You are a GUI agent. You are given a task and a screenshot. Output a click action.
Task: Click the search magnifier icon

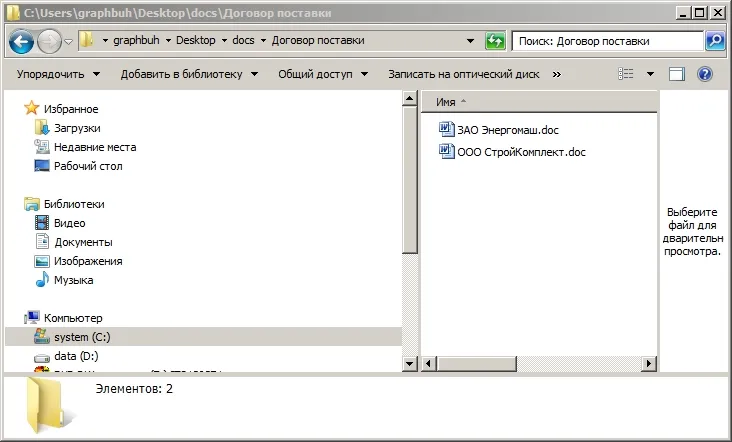715,41
